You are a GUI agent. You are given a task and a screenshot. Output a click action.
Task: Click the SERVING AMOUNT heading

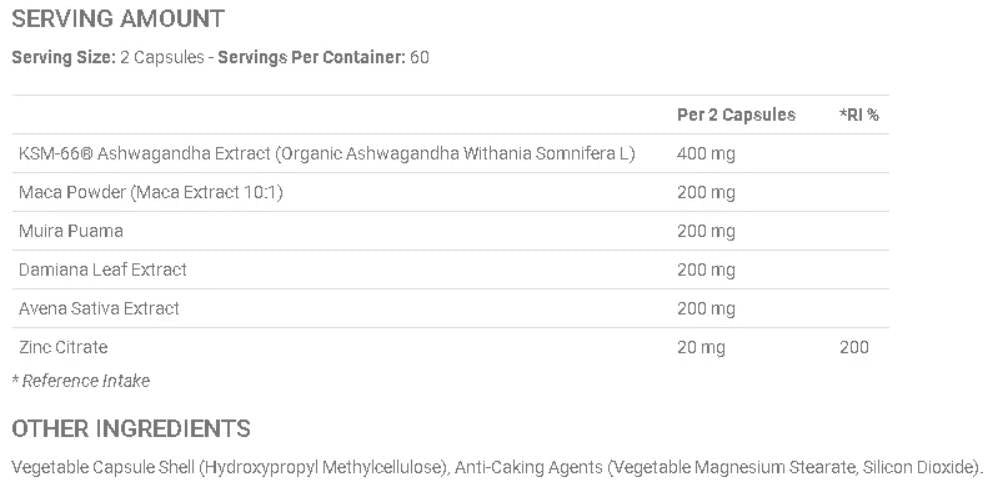(x=118, y=18)
